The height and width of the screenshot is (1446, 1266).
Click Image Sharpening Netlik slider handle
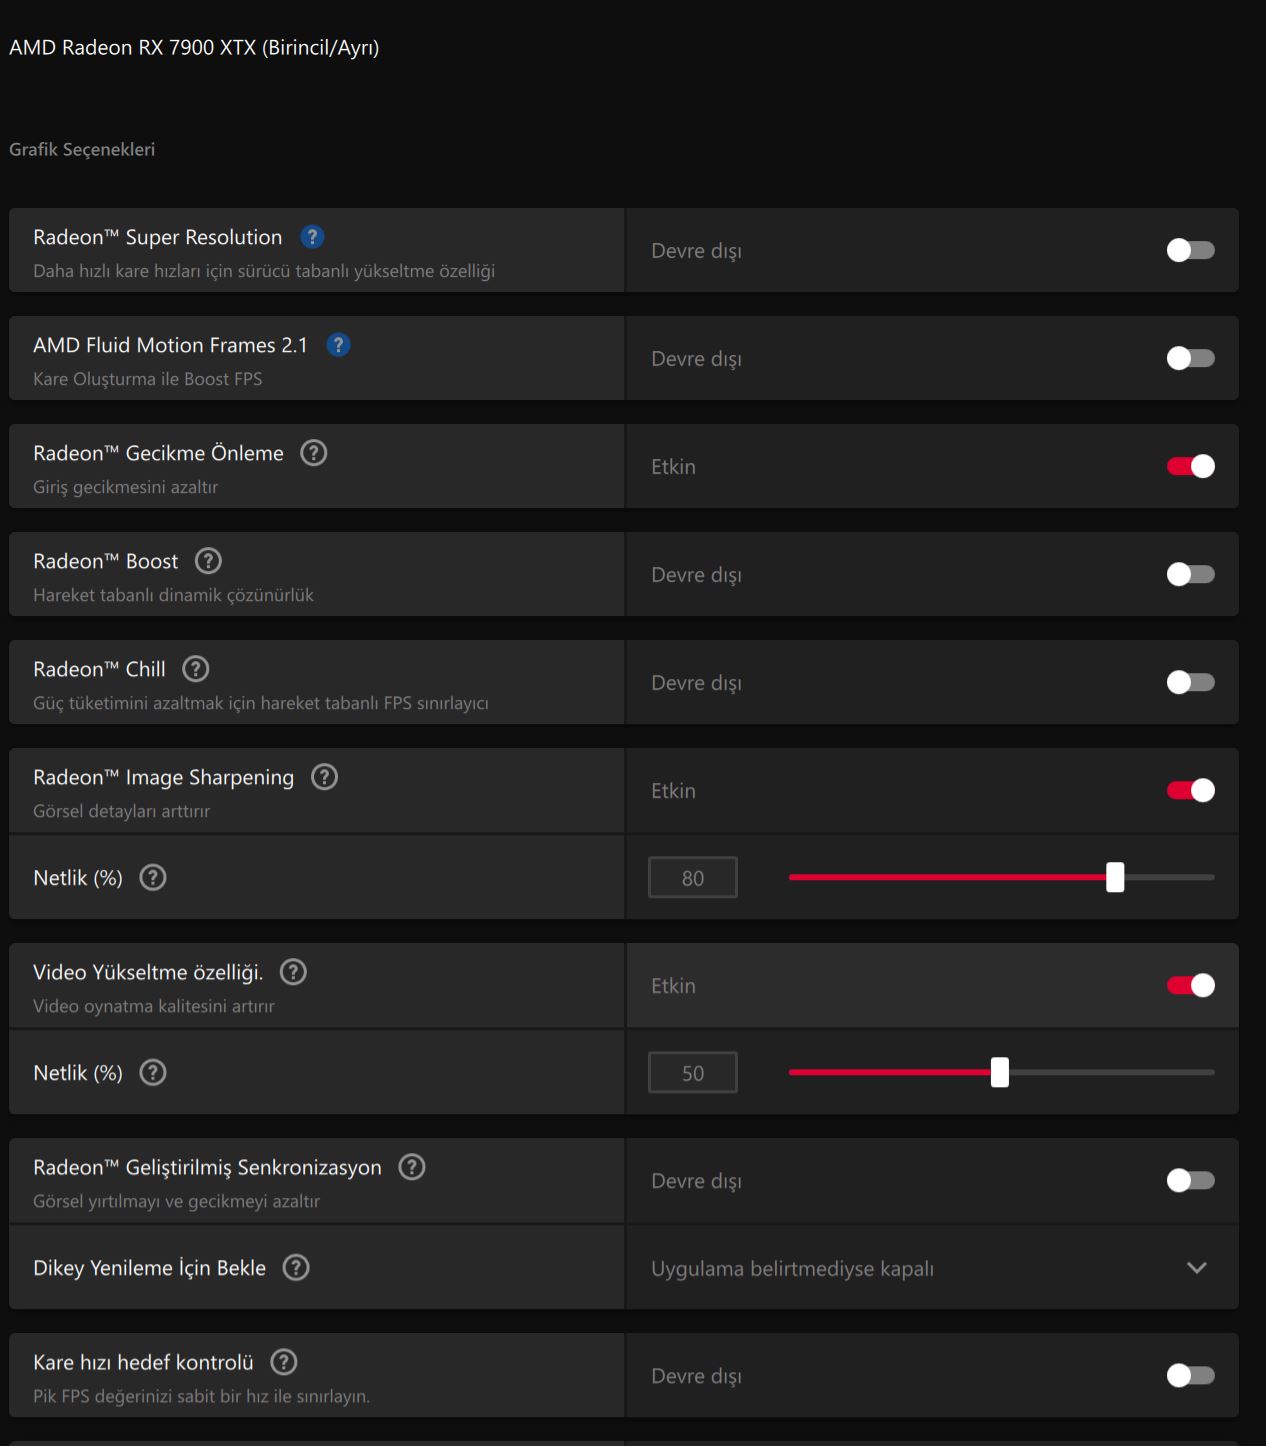1115,877
